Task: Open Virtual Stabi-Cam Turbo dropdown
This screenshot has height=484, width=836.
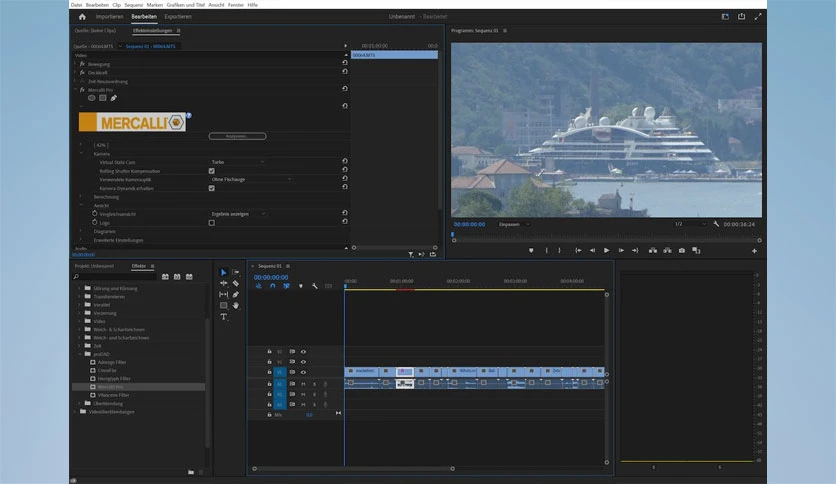Action: tap(238, 162)
